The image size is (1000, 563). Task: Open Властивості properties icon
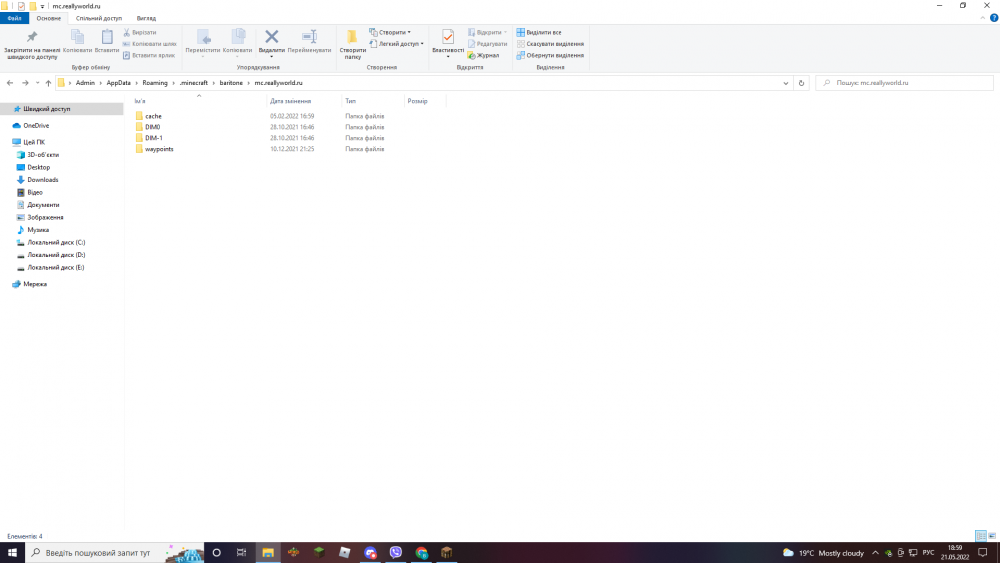[x=448, y=38]
